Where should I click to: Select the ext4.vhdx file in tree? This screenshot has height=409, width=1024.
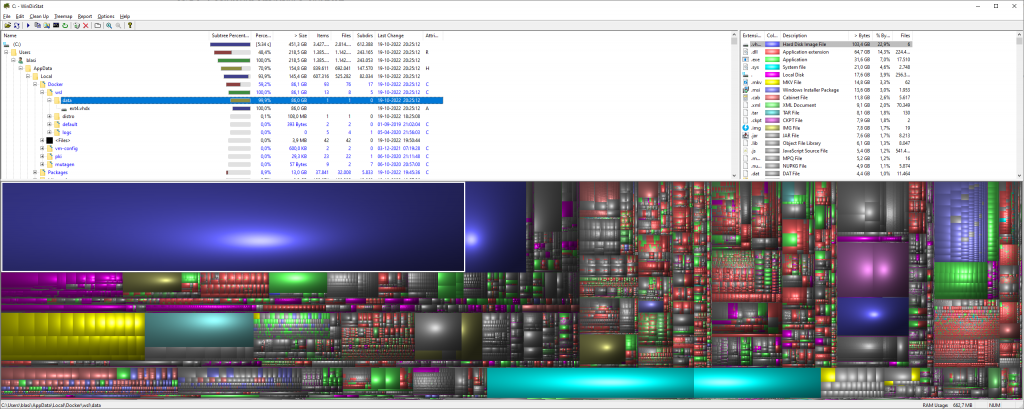(80, 108)
